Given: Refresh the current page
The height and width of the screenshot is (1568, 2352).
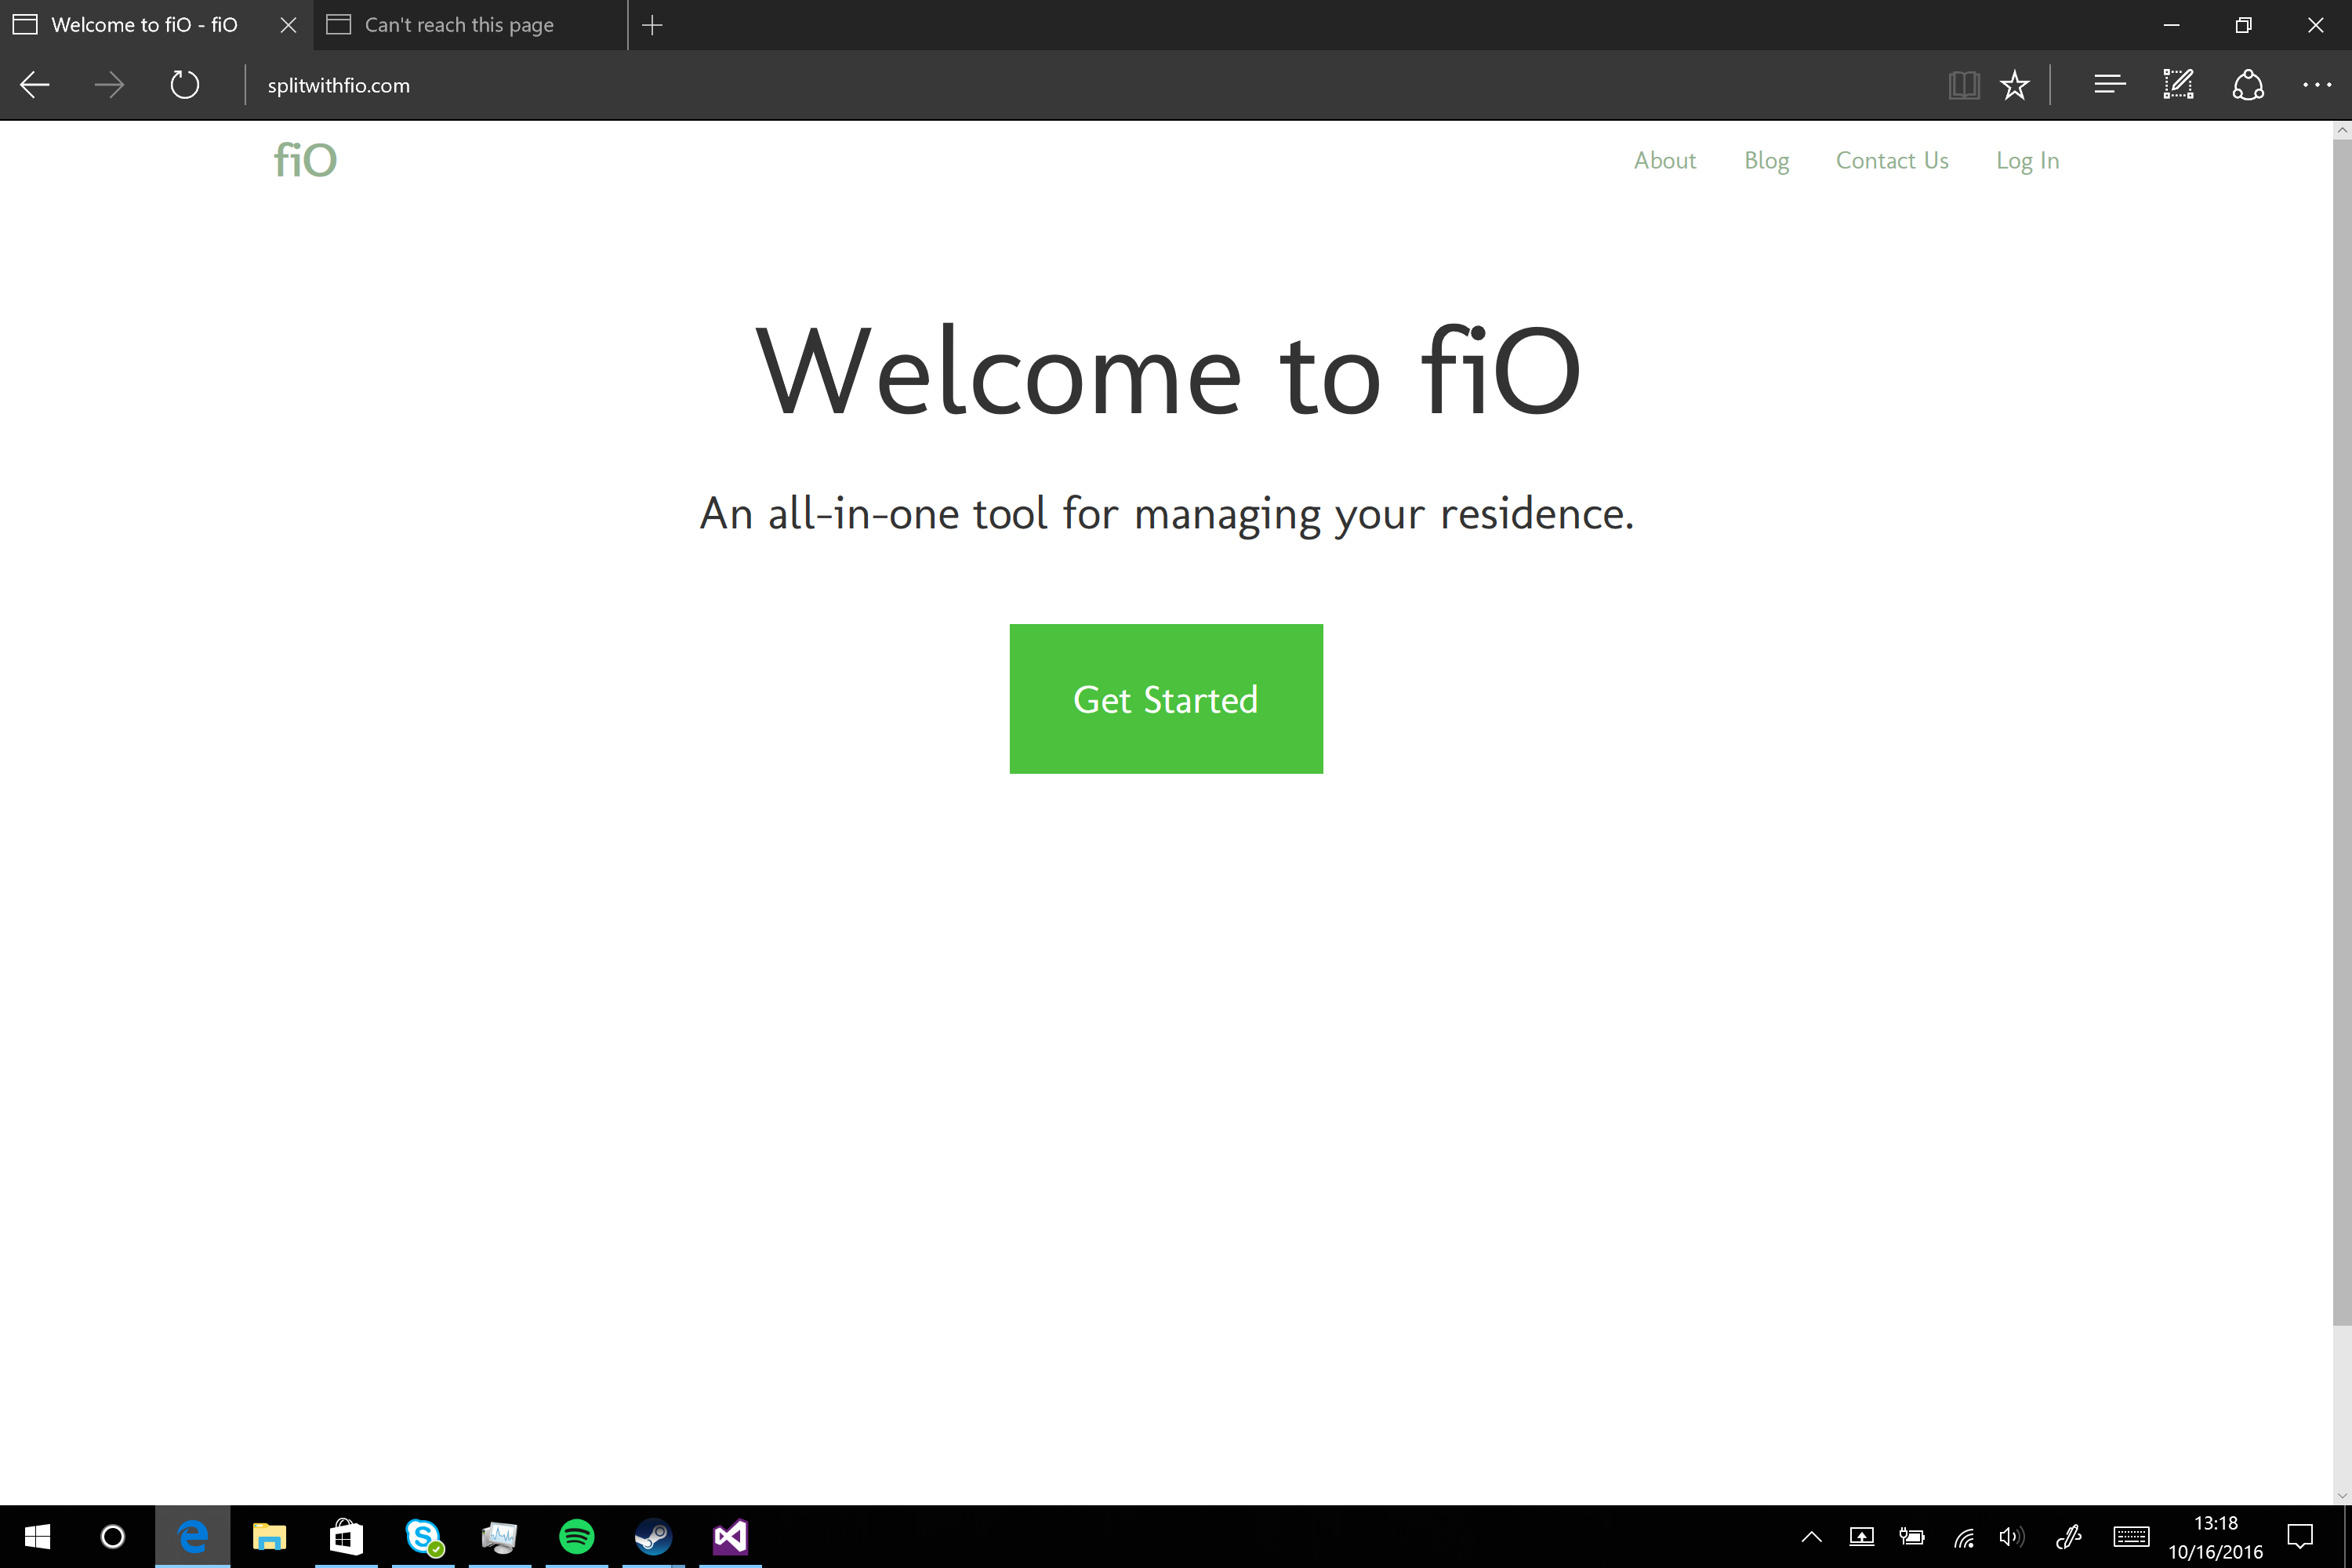Looking at the screenshot, I should click(185, 85).
